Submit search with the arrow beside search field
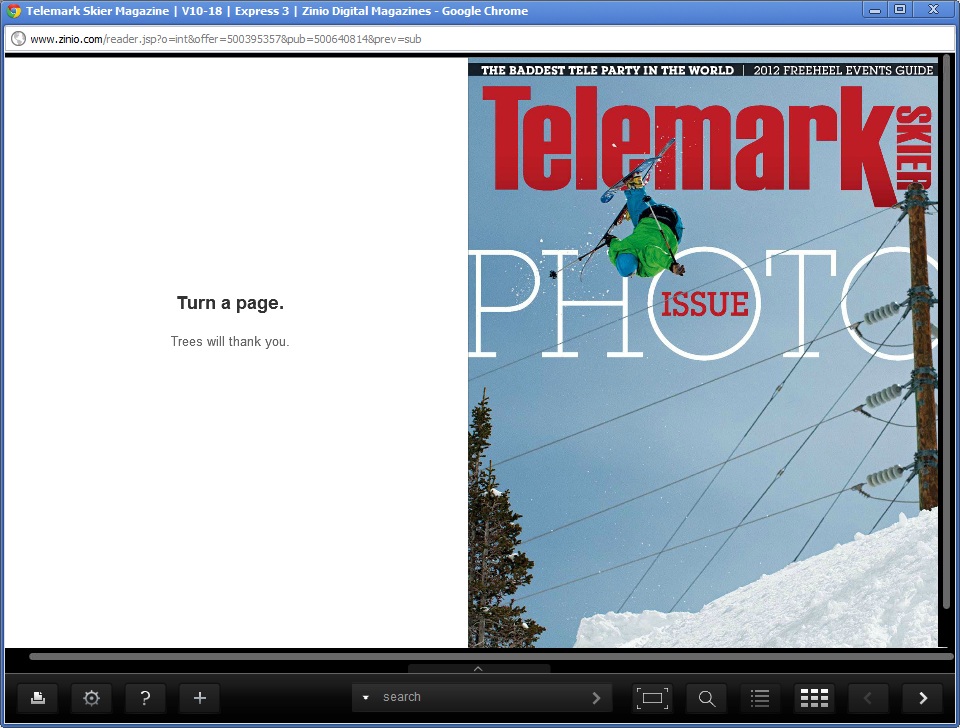This screenshot has width=960, height=728. pyautogui.click(x=596, y=698)
